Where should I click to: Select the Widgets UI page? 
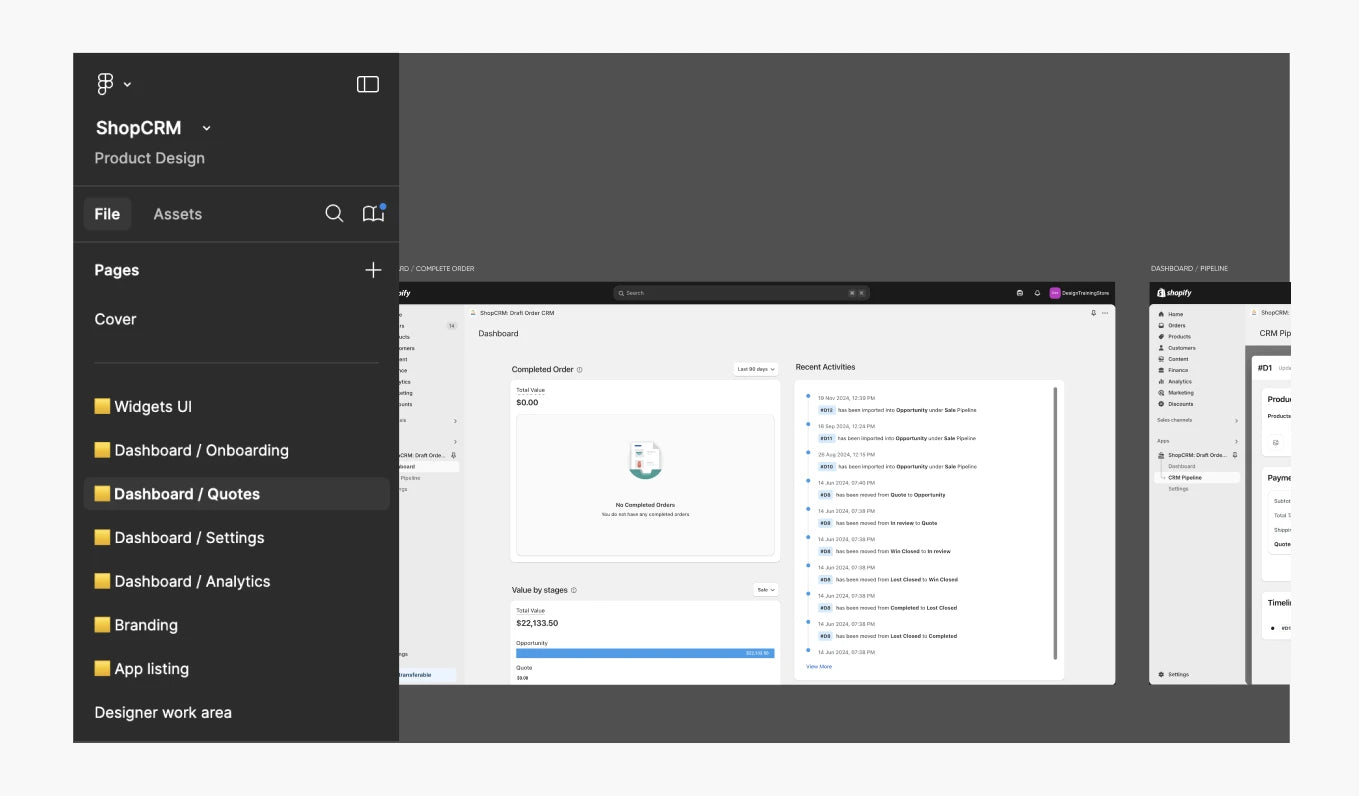click(152, 407)
